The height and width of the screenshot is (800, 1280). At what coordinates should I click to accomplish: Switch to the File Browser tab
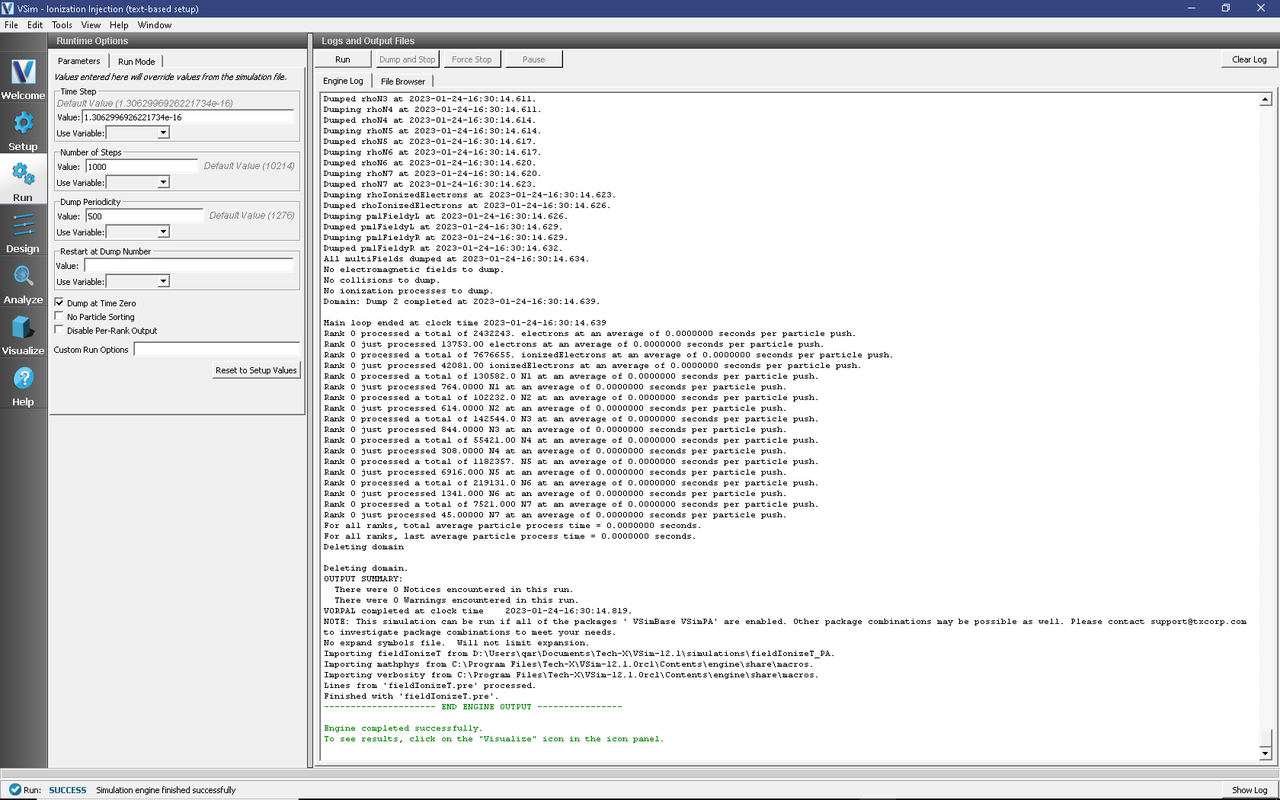pyautogui.click(x=403, y=81)
